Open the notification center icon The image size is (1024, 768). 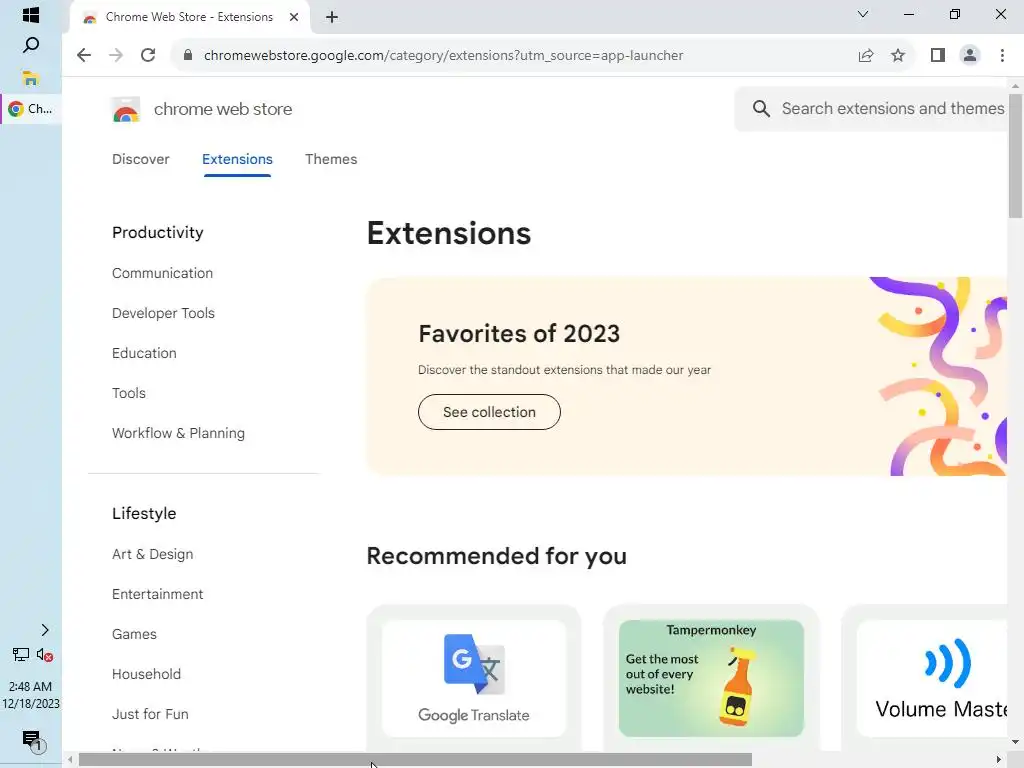[x=32, y=741]
